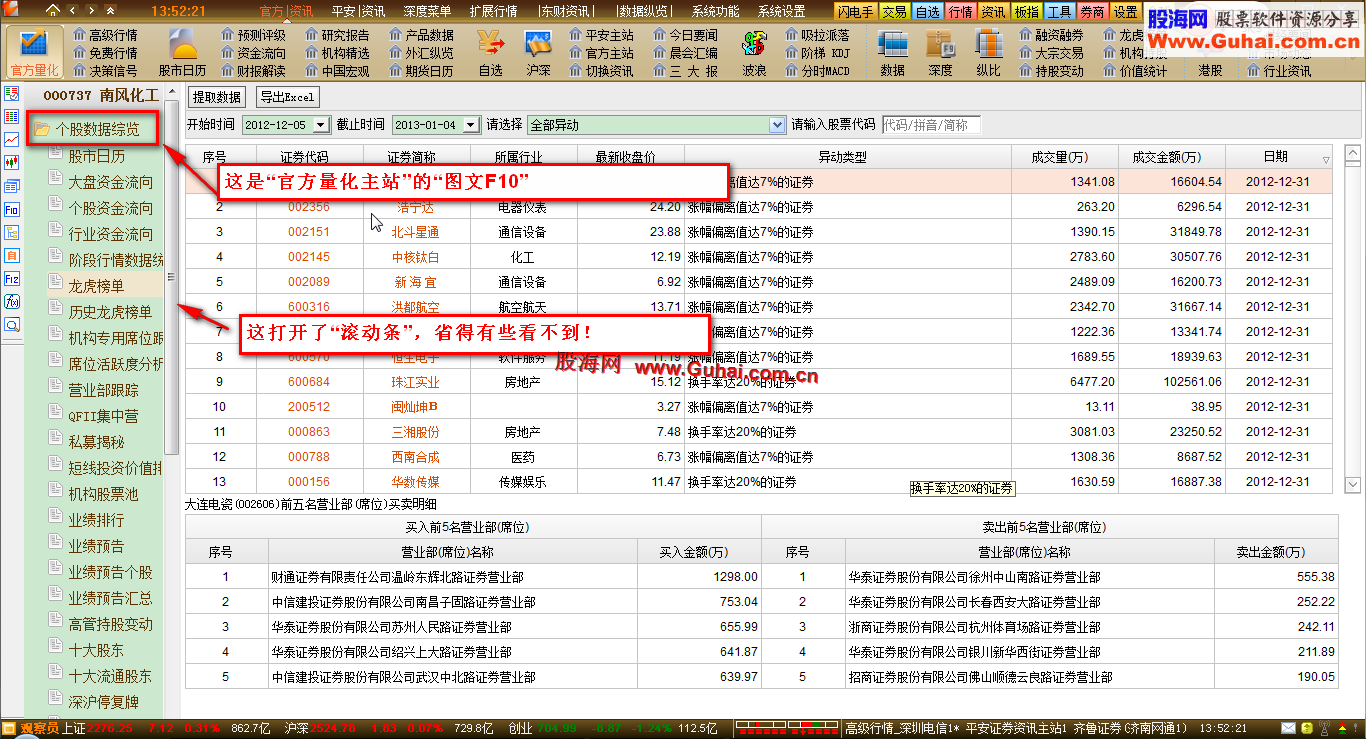The height and width of the screenshot is (739, 1366).
Task: Open 平安|资讯 menu tab
Action: pos(359,11)
